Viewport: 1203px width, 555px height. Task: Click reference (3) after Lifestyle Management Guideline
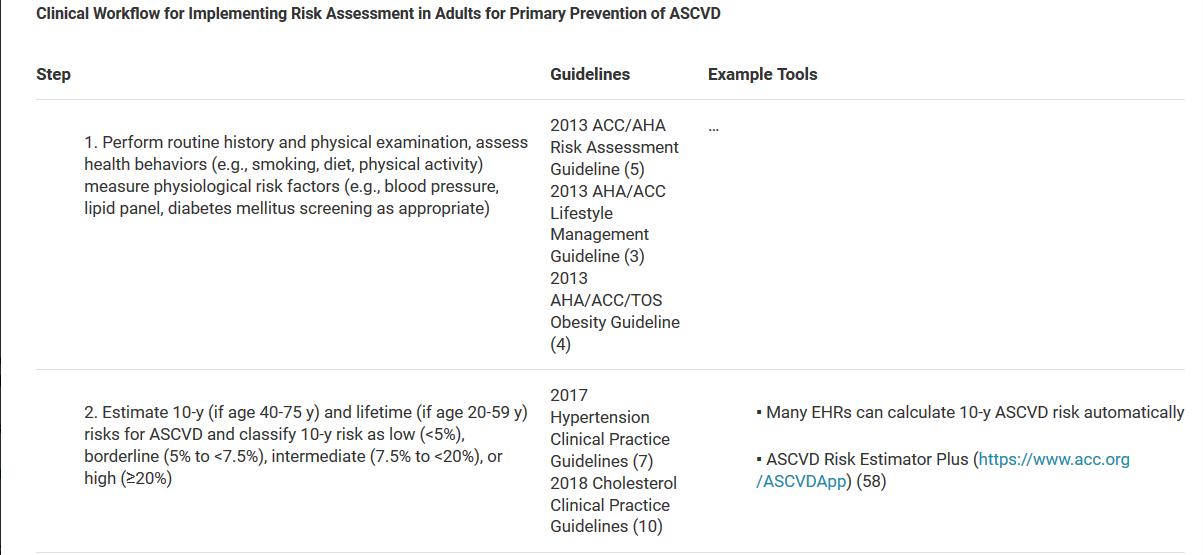(634, 256)
